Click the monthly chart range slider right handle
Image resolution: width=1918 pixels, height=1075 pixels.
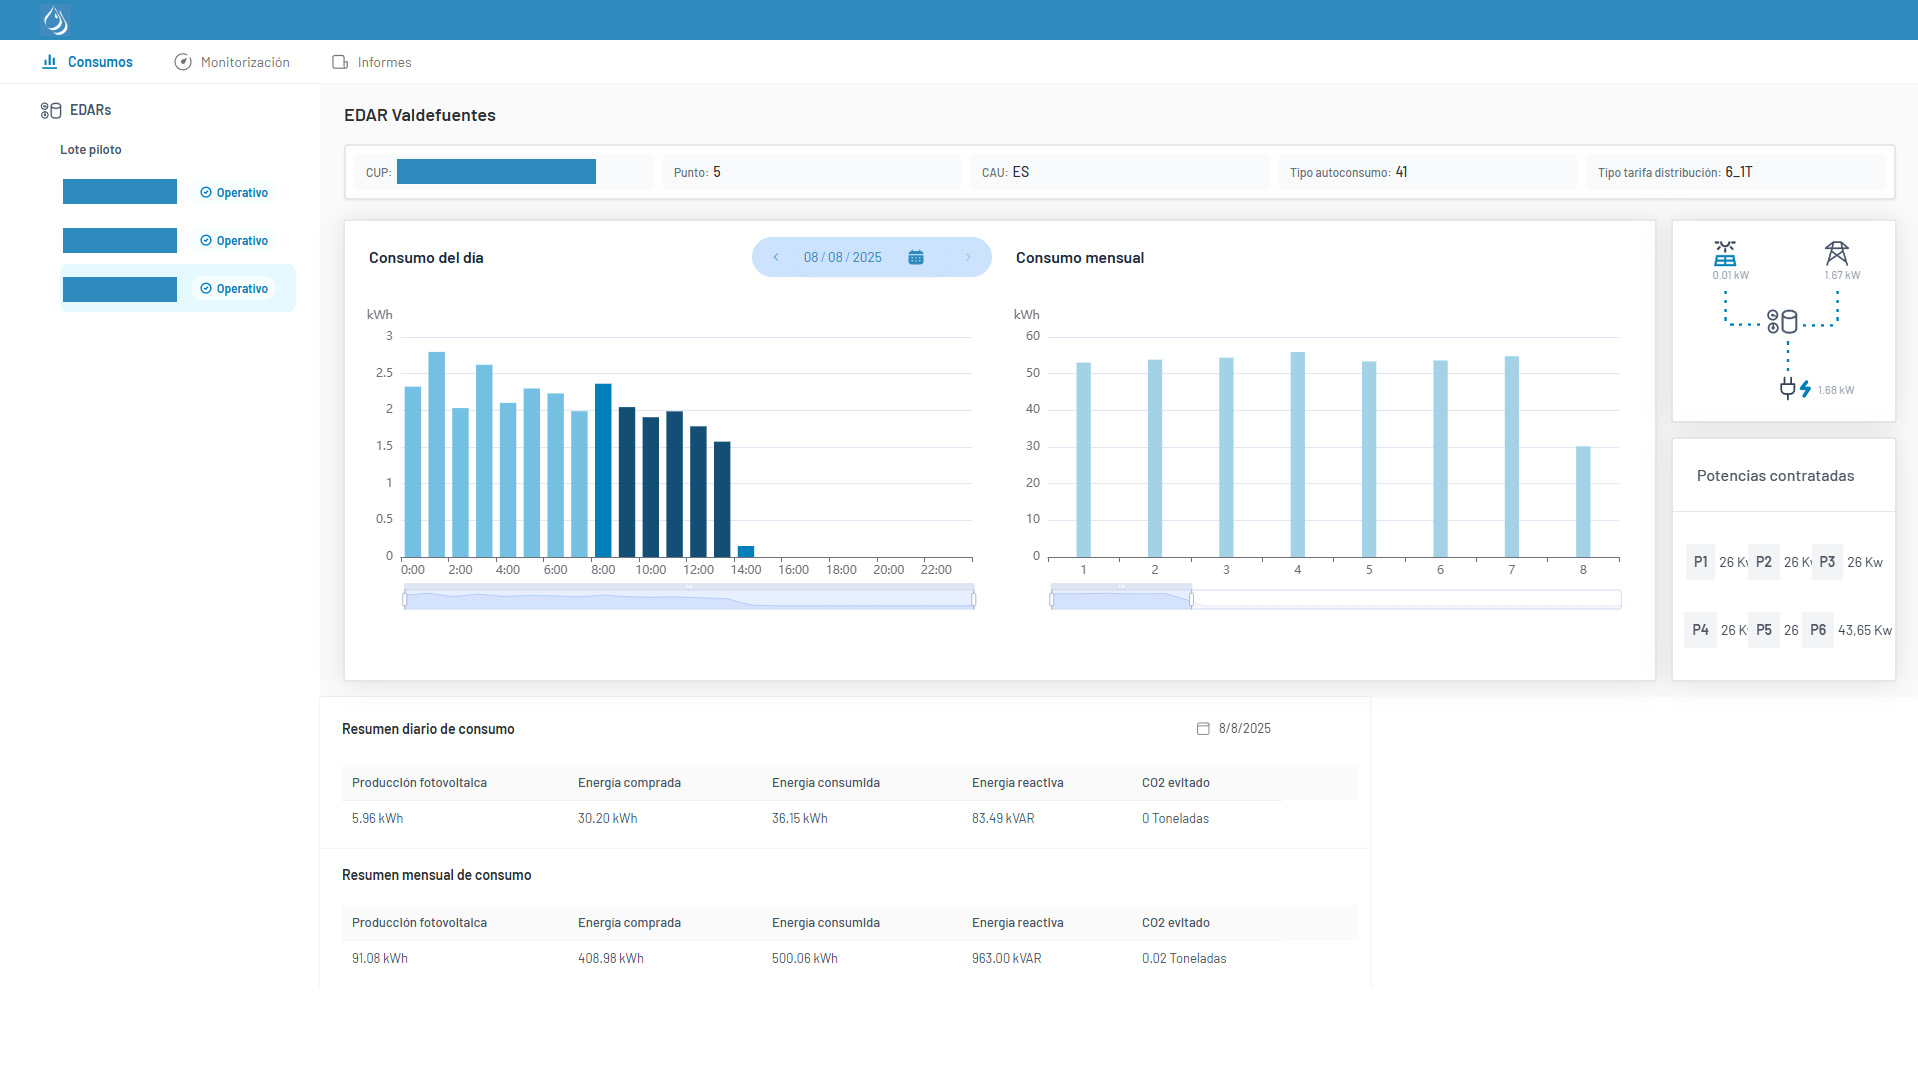(1191, 600)
